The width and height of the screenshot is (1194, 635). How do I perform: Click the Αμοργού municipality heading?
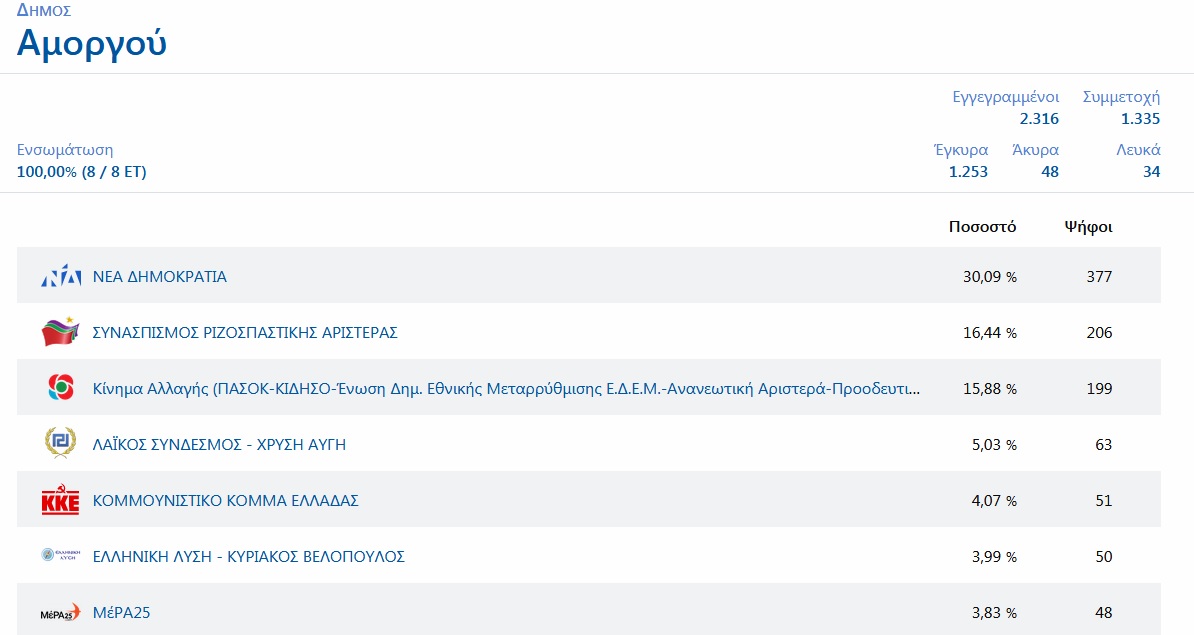coord(92,44)
